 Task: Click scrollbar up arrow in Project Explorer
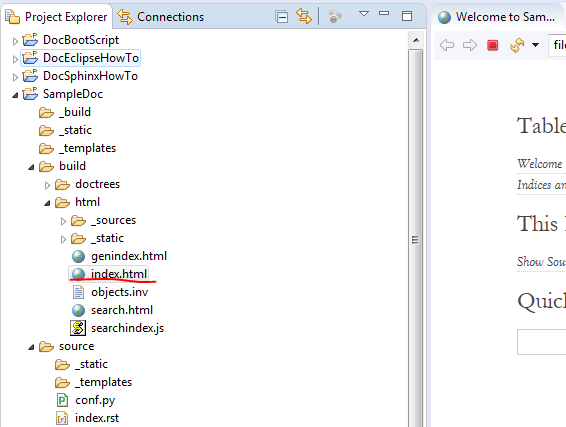(416, 40)
